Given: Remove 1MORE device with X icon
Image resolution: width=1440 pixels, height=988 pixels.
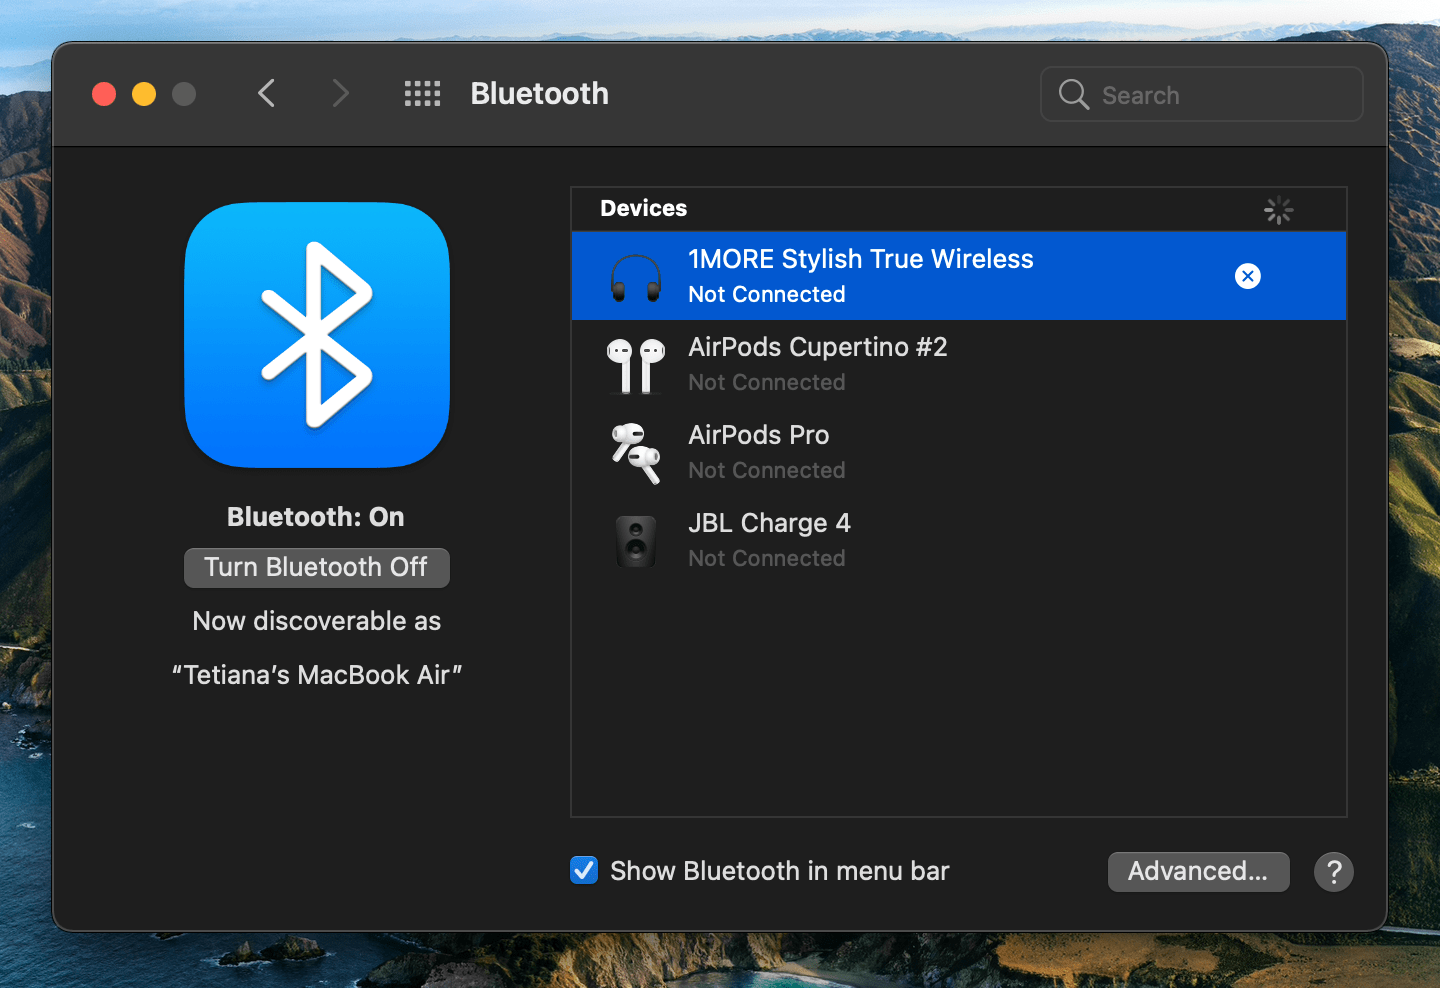Looking at the screenshot, I should pyautogui.click(x=1248, y=276).
